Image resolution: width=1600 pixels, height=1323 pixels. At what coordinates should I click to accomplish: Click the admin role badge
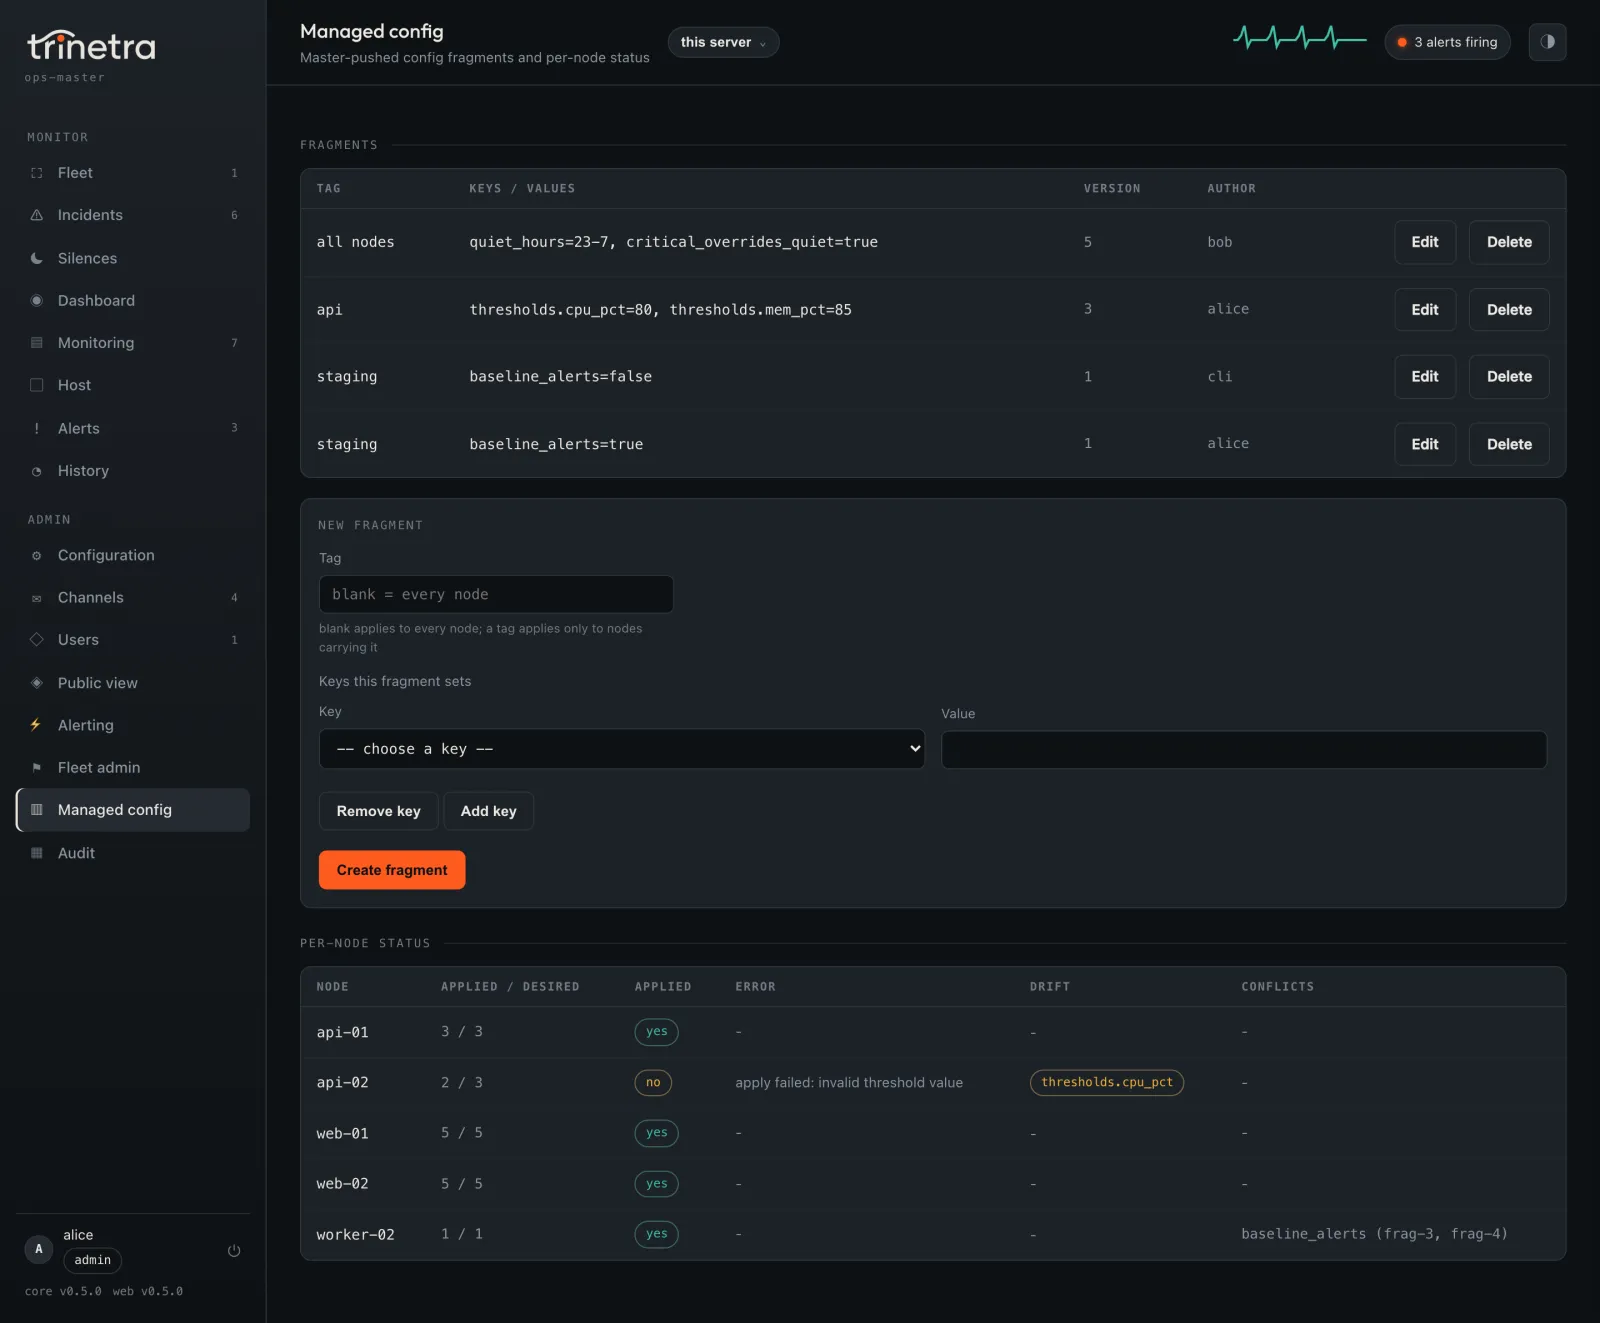click(x=92, y=1260)
